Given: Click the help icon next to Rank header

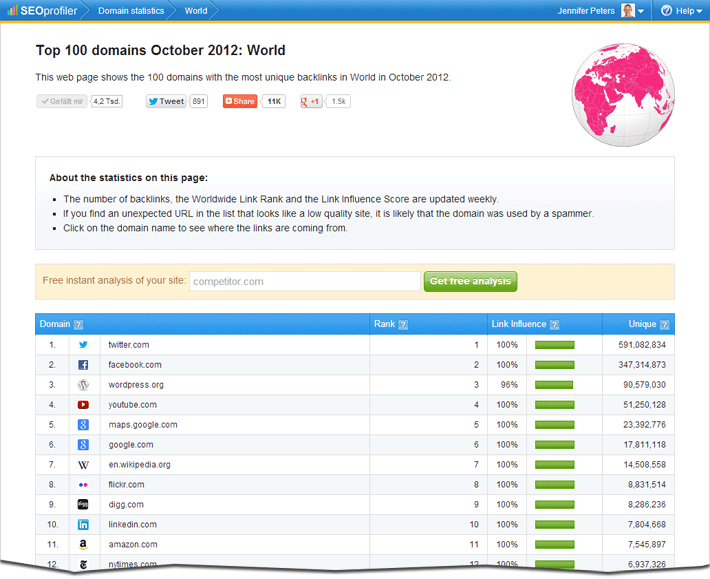Looking at the screenshot, I should pos(403,325).
